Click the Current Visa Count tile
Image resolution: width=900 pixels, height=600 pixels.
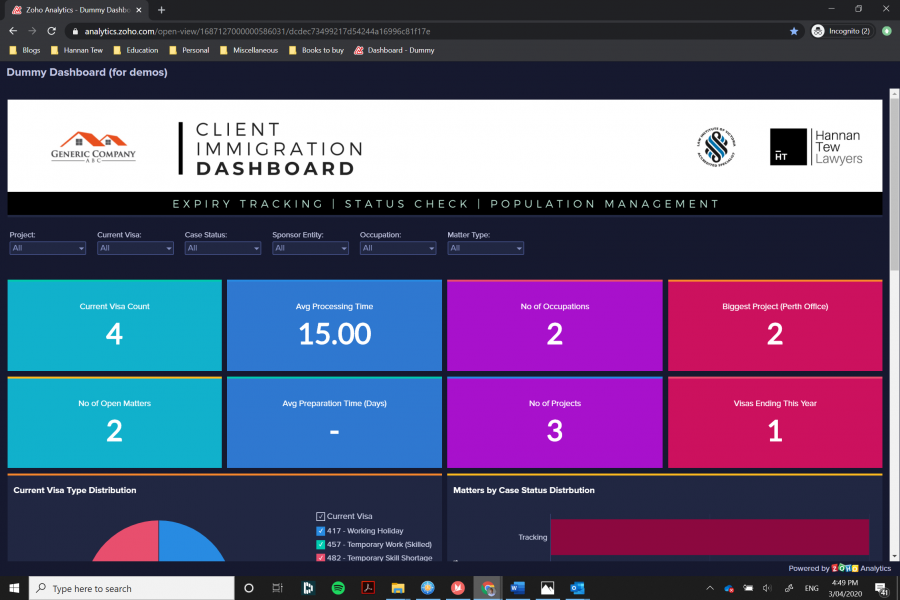click(113, 325)
